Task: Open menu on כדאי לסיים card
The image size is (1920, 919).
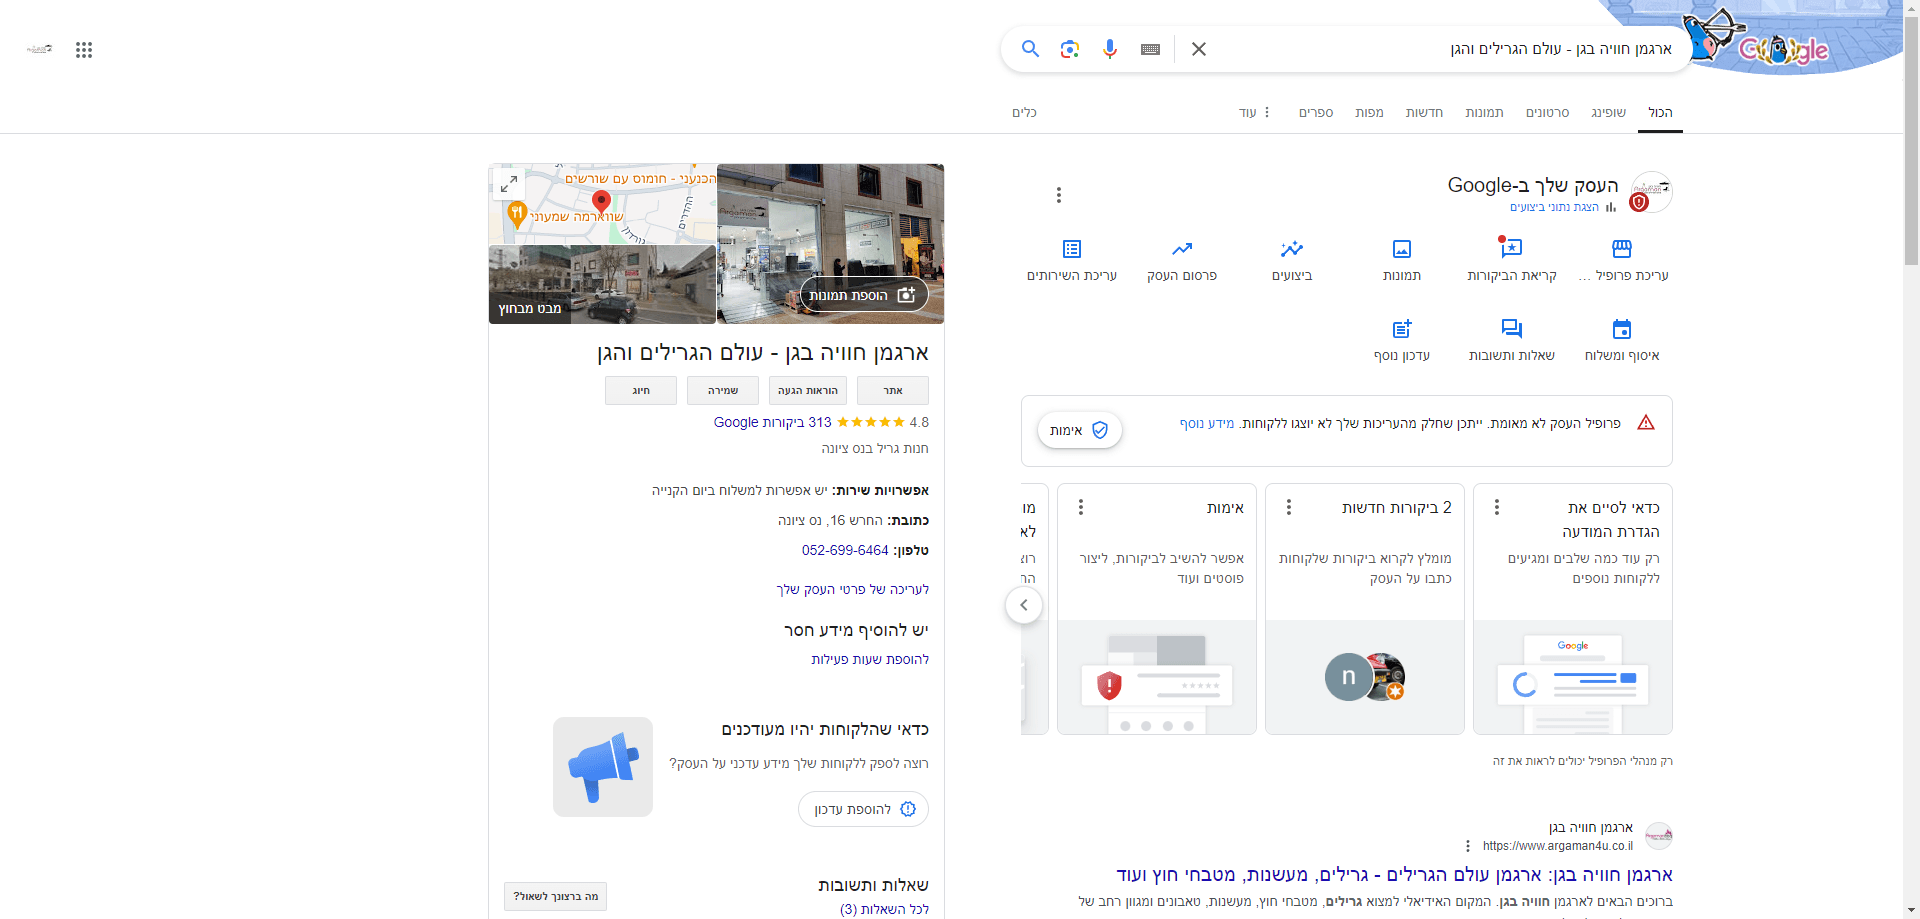Action: click(x=1497, y=507)
